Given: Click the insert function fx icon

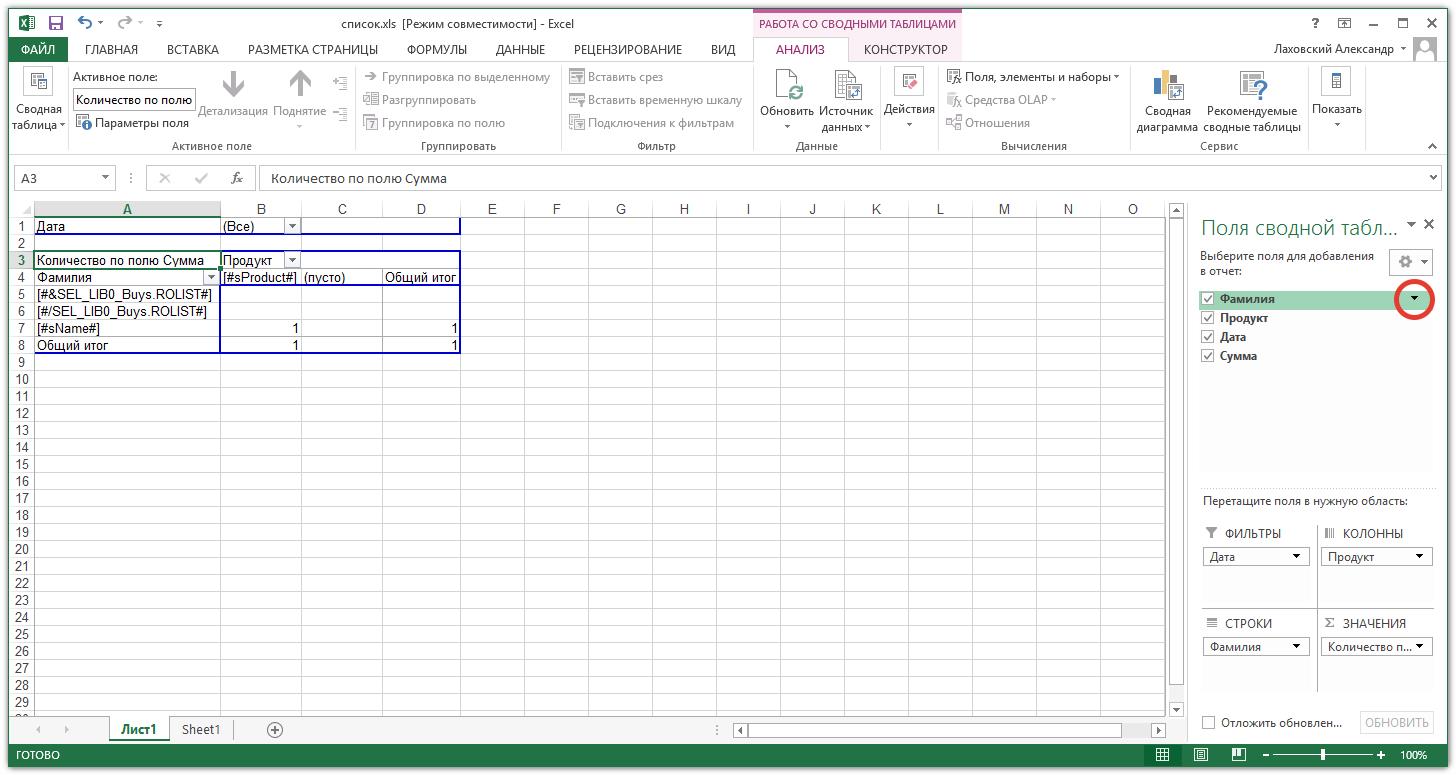Looking at the screenshot, I should 237,178.
